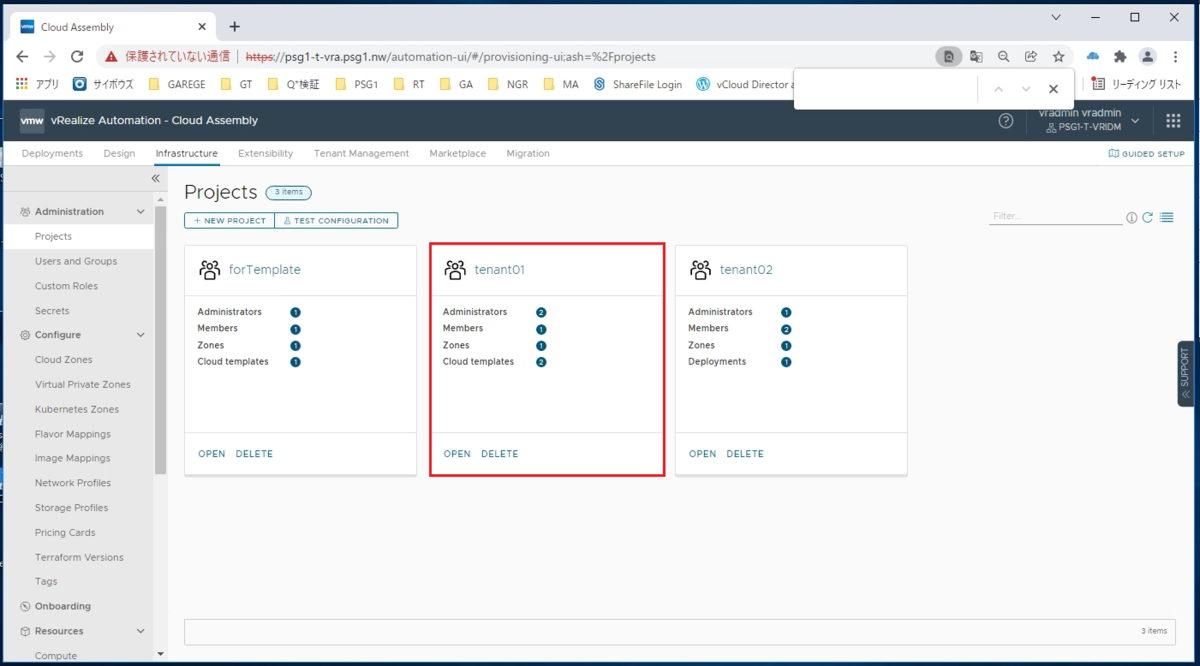Open Network Profiles in sidebar
This screenshot has width=1200, height=666.
73,483
